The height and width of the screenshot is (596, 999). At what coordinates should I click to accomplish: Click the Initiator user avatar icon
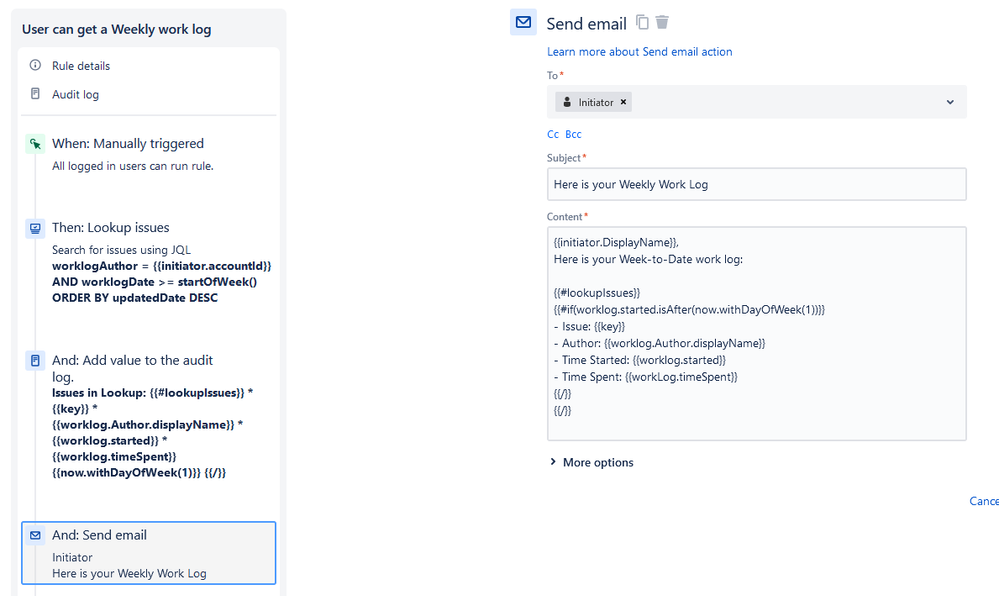567,101
